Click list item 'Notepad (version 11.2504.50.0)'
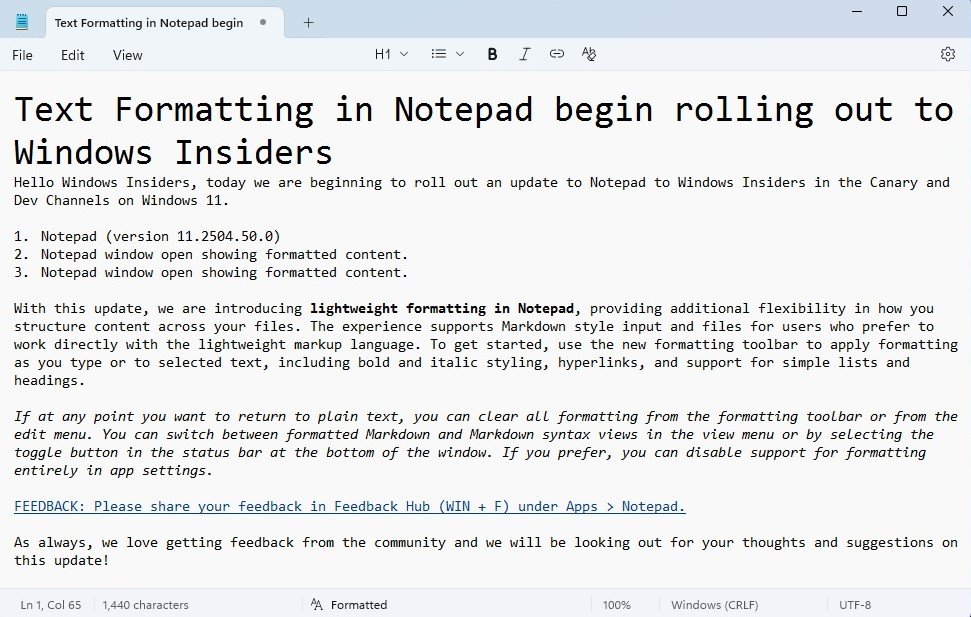 [160, 237]
